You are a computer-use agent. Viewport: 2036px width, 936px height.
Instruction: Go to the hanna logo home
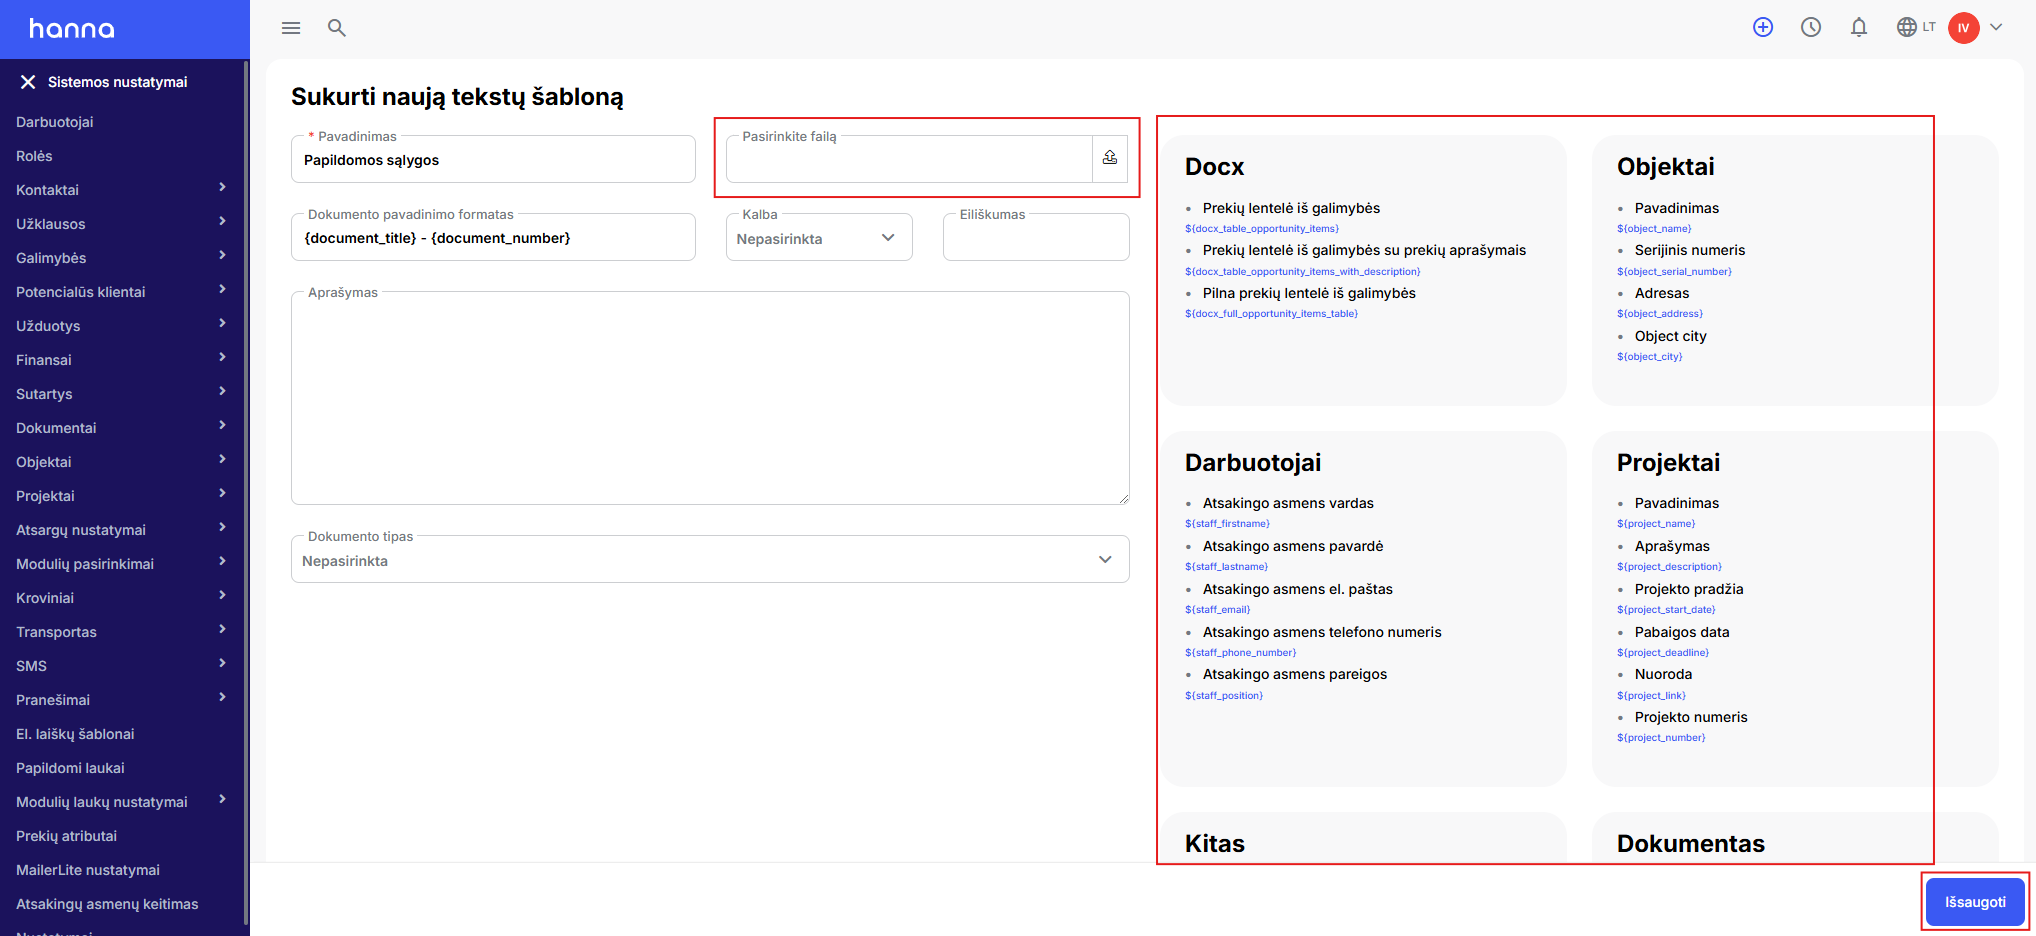coord(72,29)
